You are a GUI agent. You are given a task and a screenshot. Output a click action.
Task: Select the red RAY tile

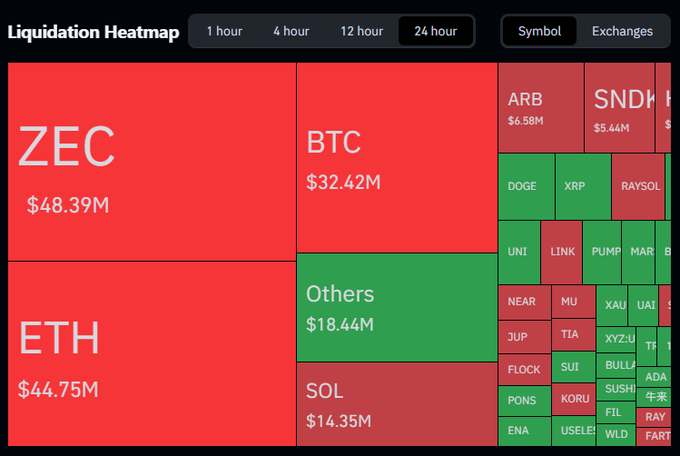tap(654, 417)
